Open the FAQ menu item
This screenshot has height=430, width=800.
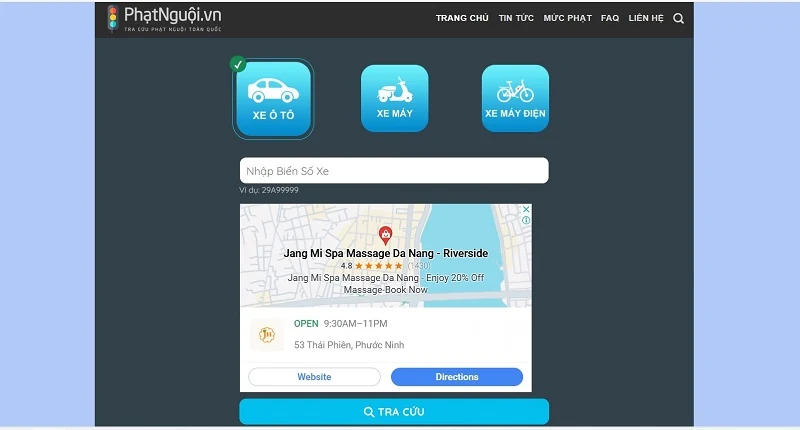[x=610, y=18]
